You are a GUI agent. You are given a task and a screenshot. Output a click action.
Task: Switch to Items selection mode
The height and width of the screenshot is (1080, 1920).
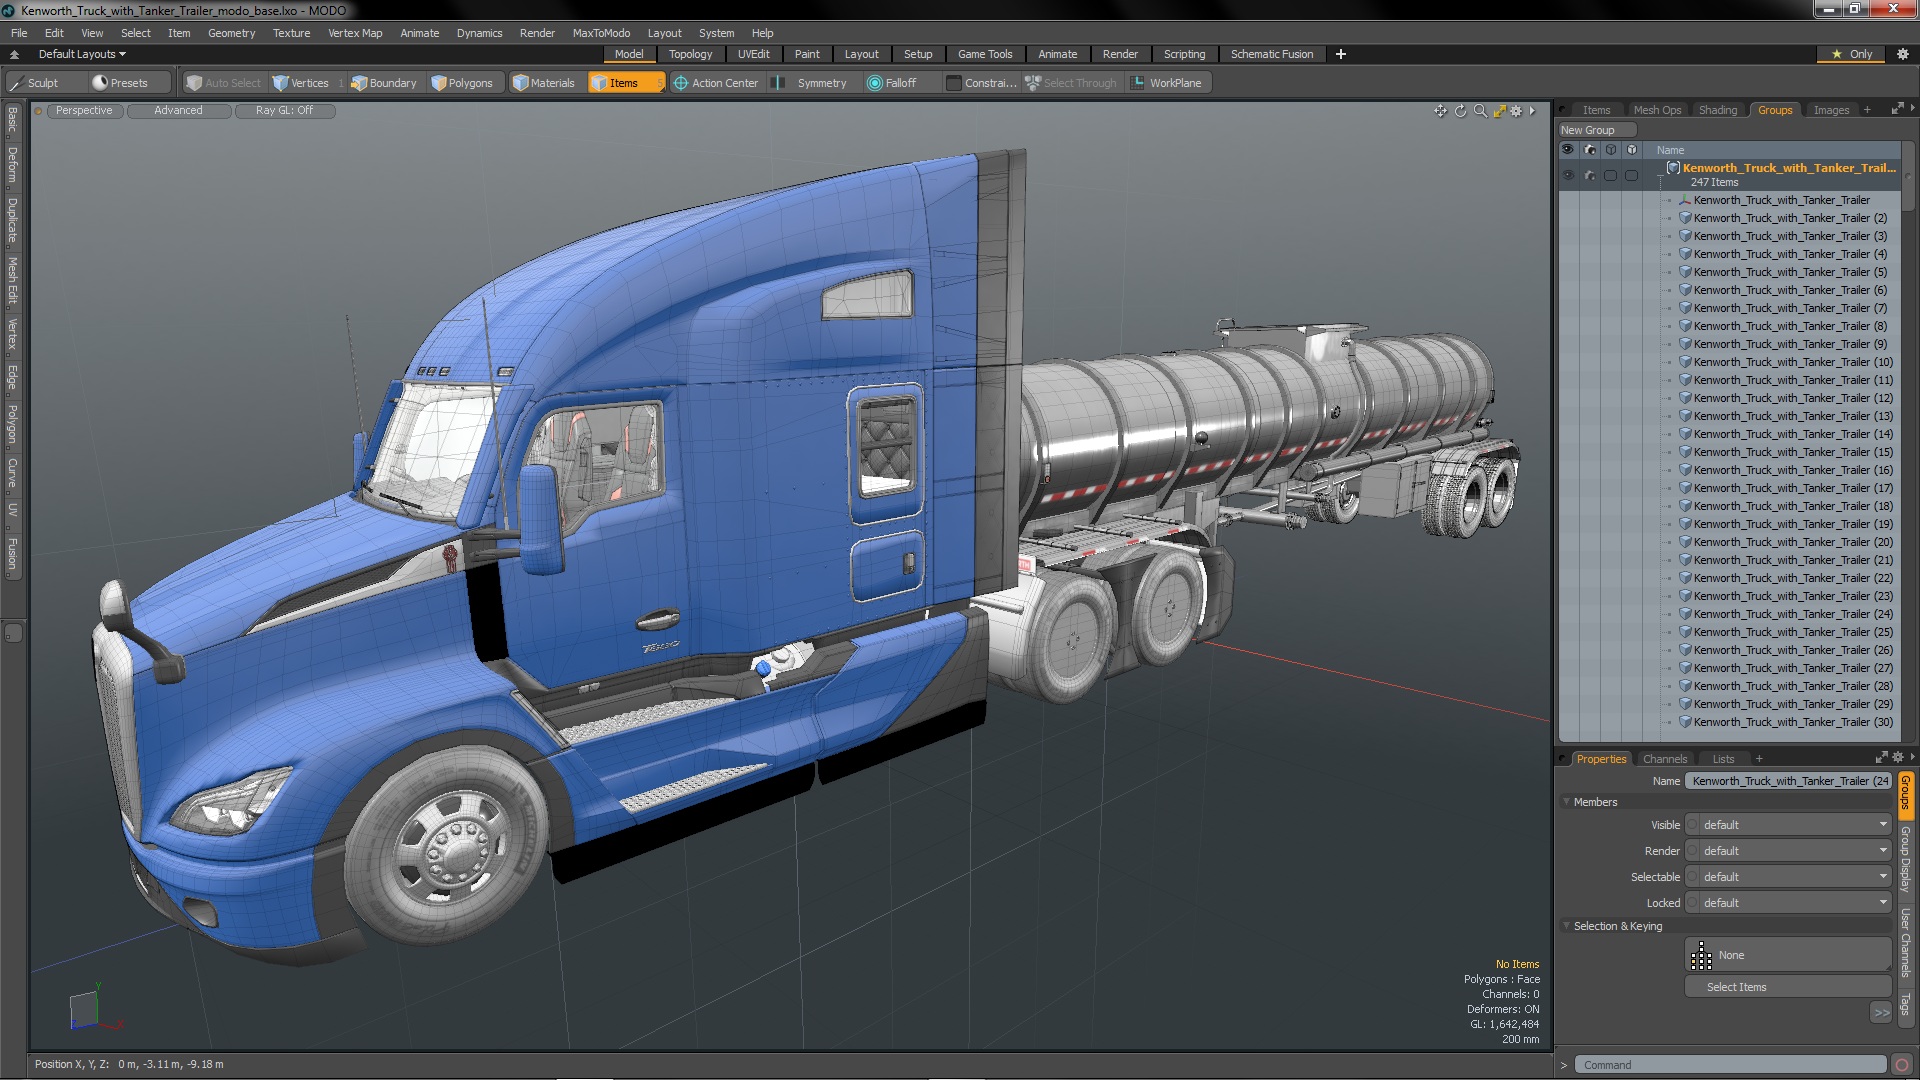point(625,83)
